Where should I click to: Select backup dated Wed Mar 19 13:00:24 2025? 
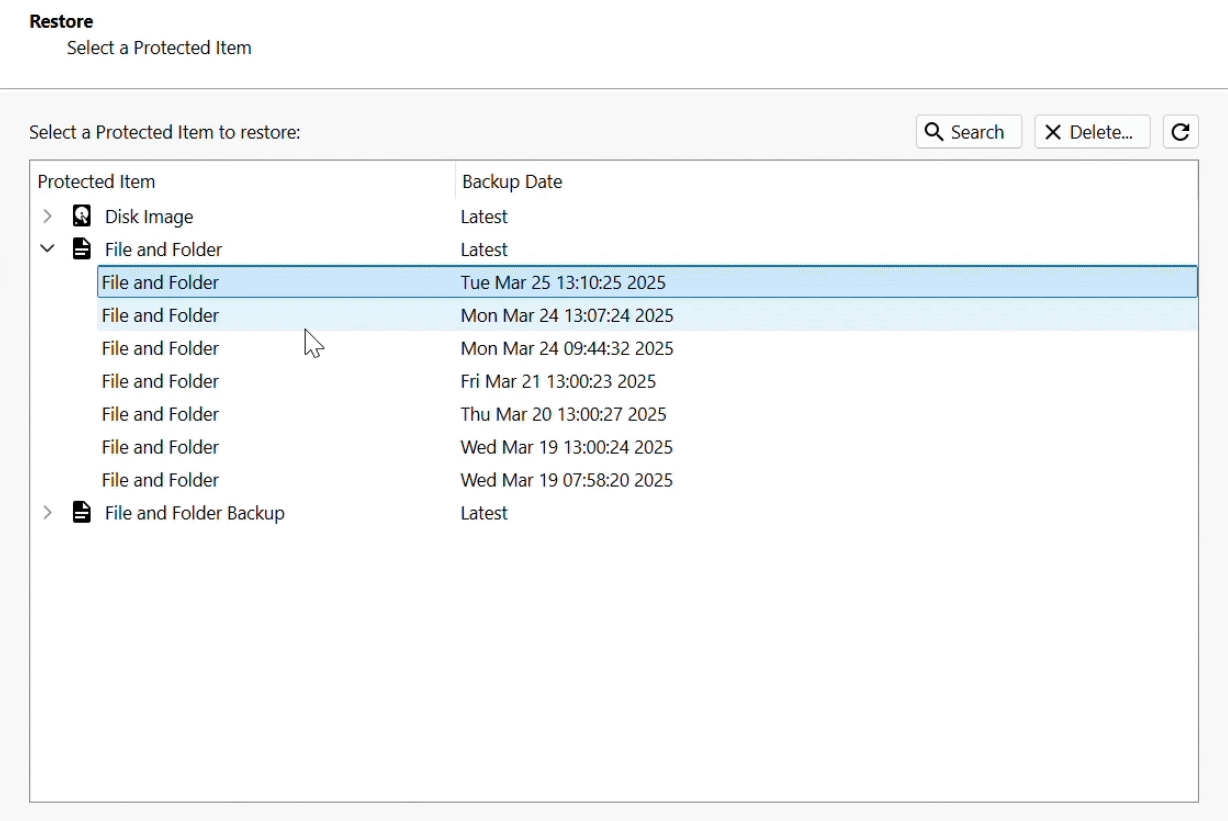[x=647, y=447]
